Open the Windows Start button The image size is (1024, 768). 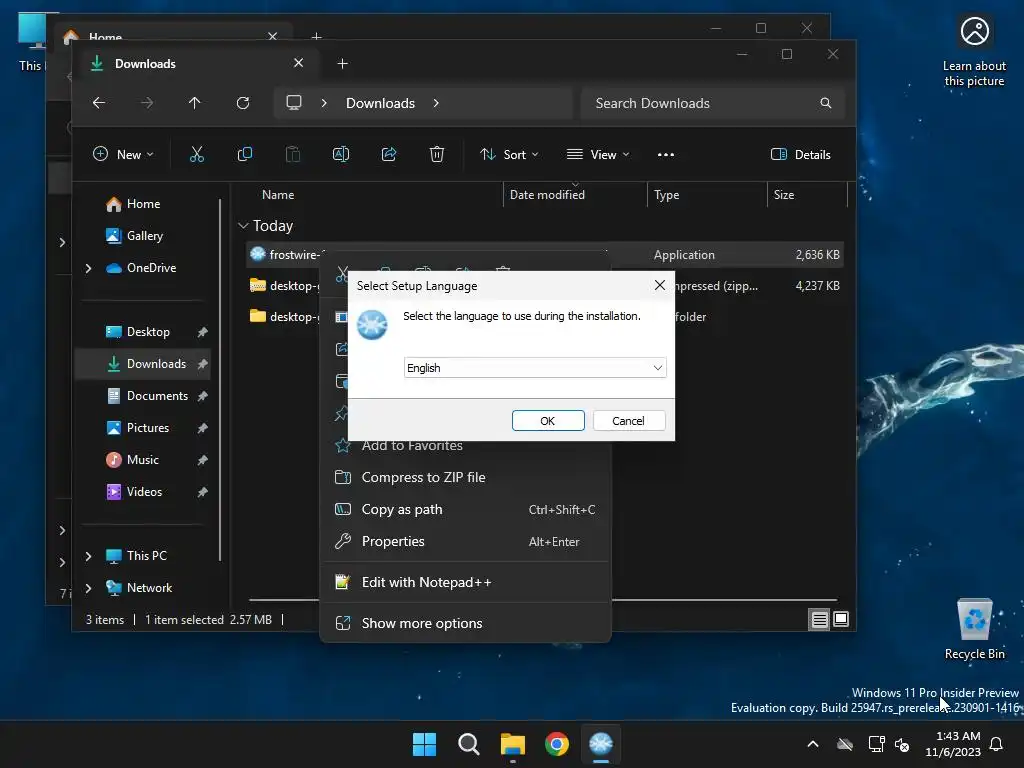[424, 744]
